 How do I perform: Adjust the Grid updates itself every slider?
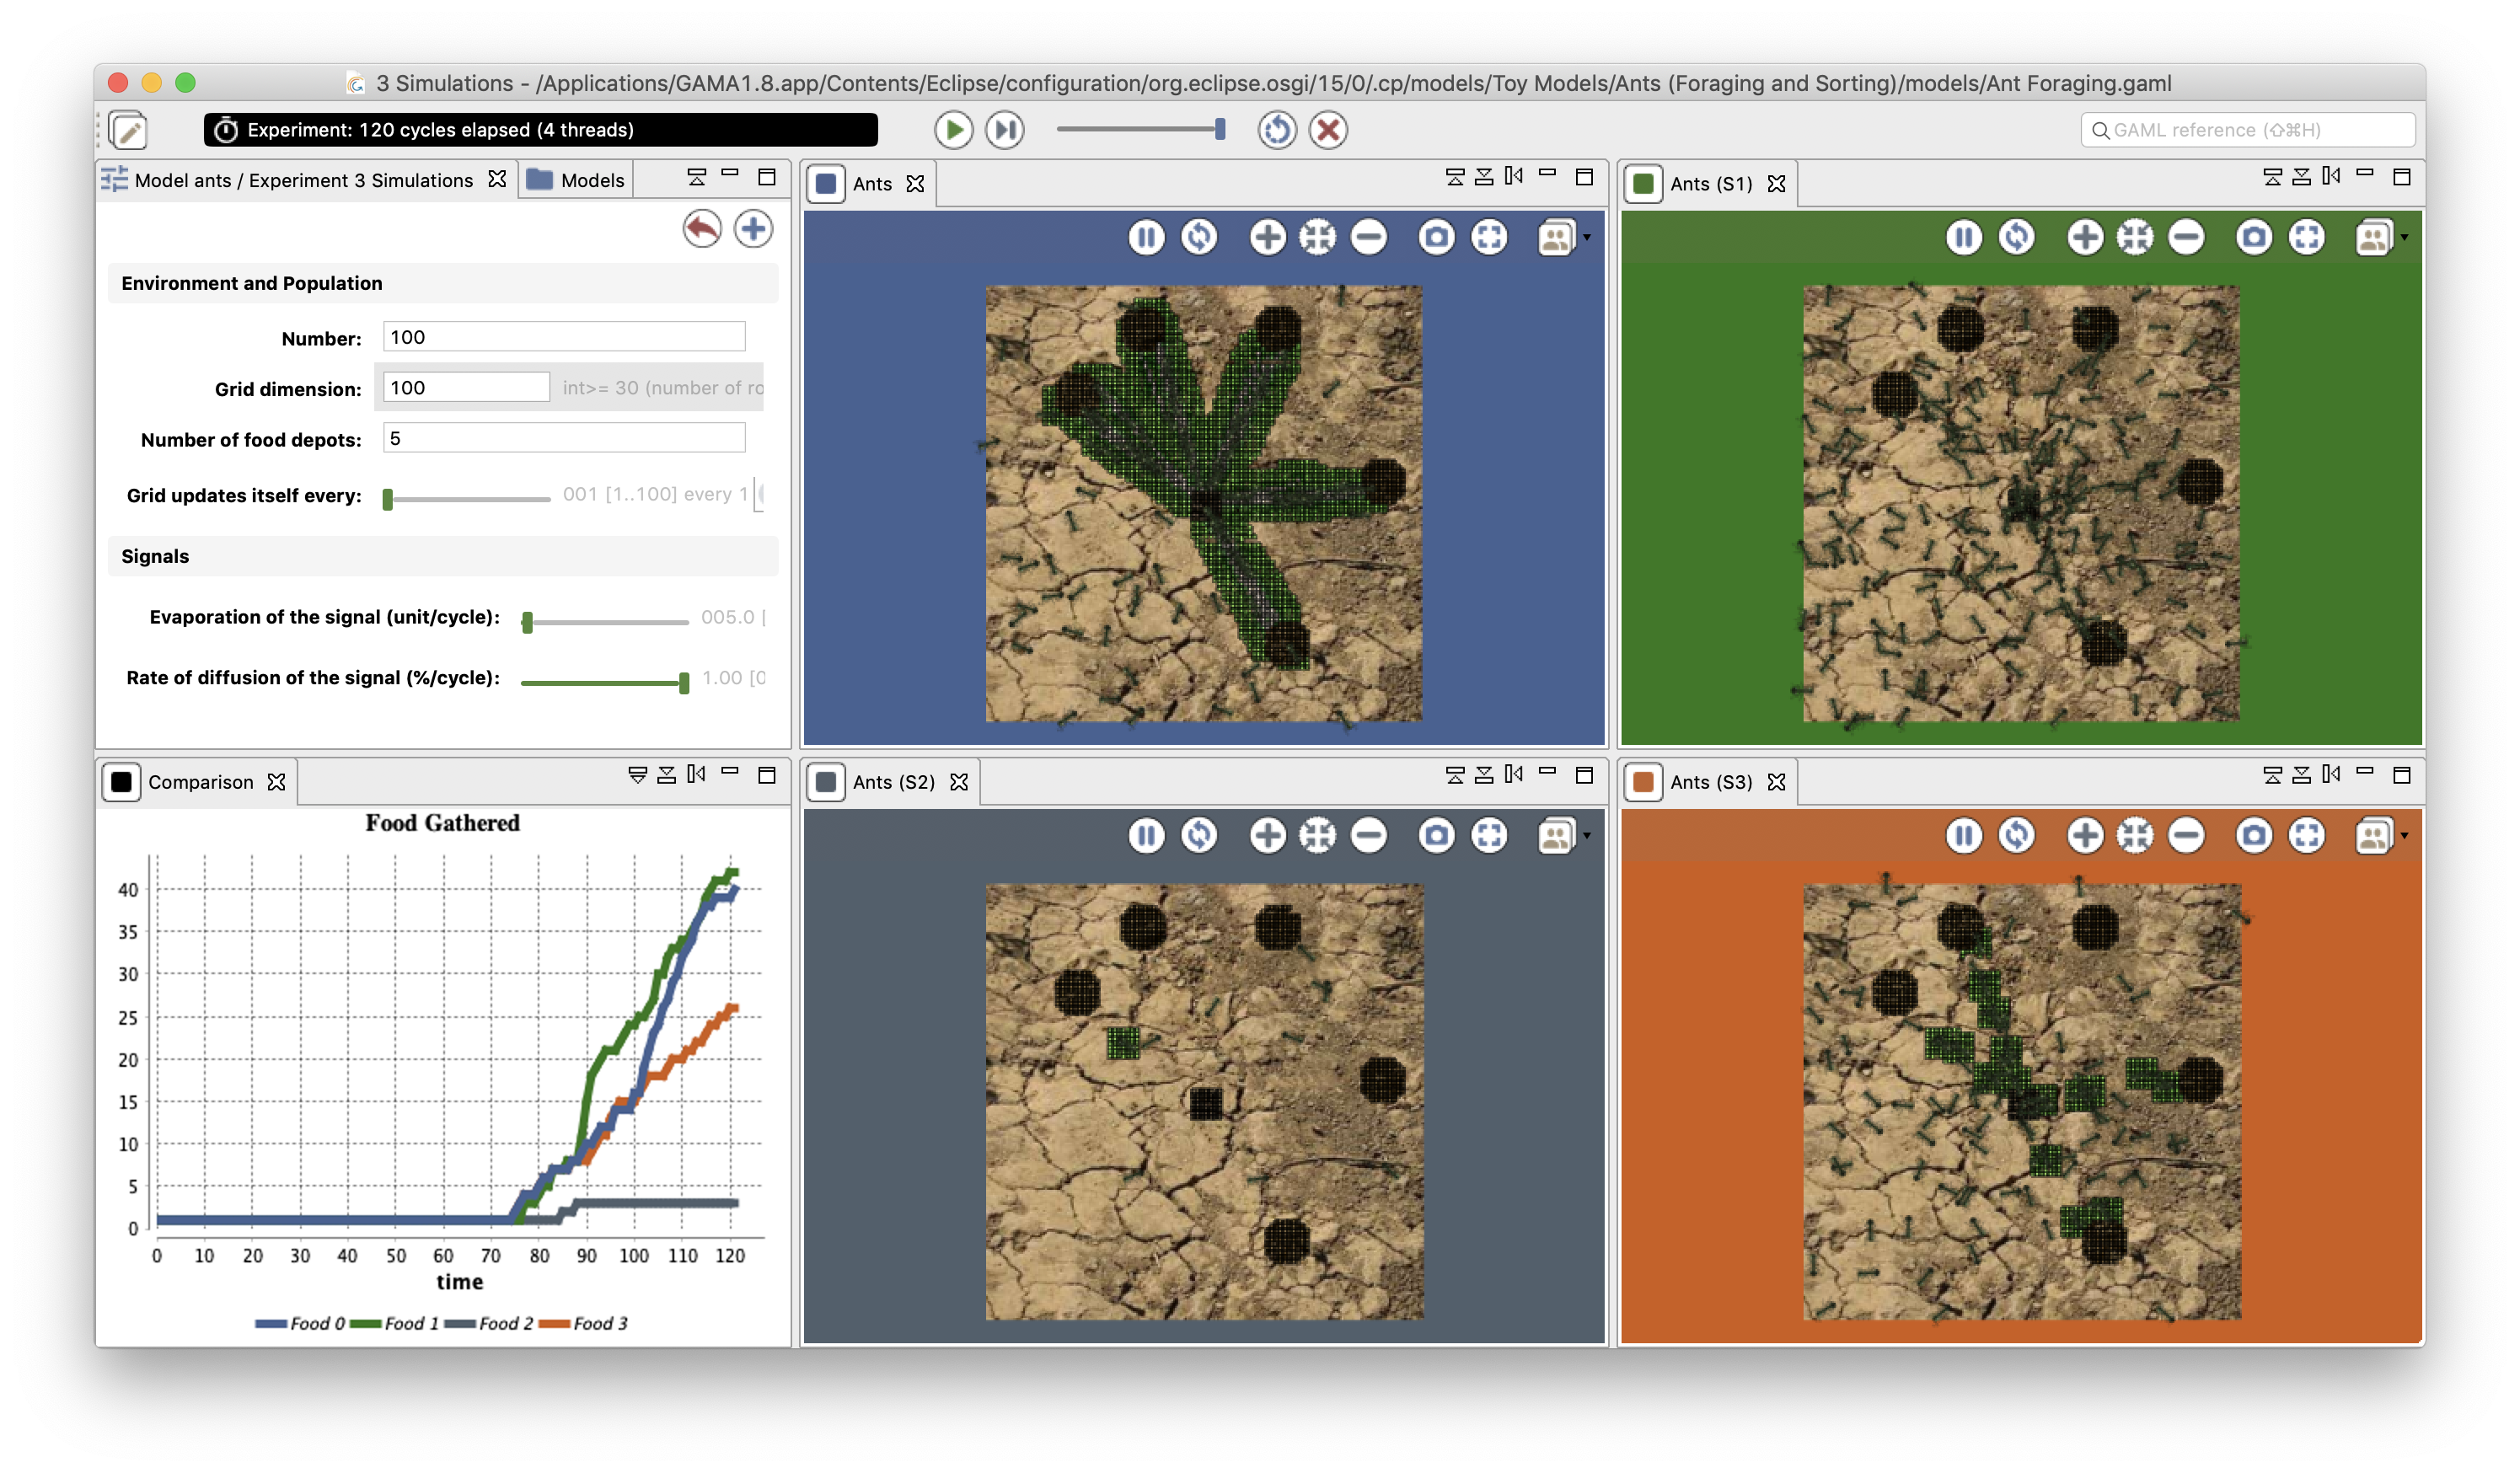click(x=466, y=498)
